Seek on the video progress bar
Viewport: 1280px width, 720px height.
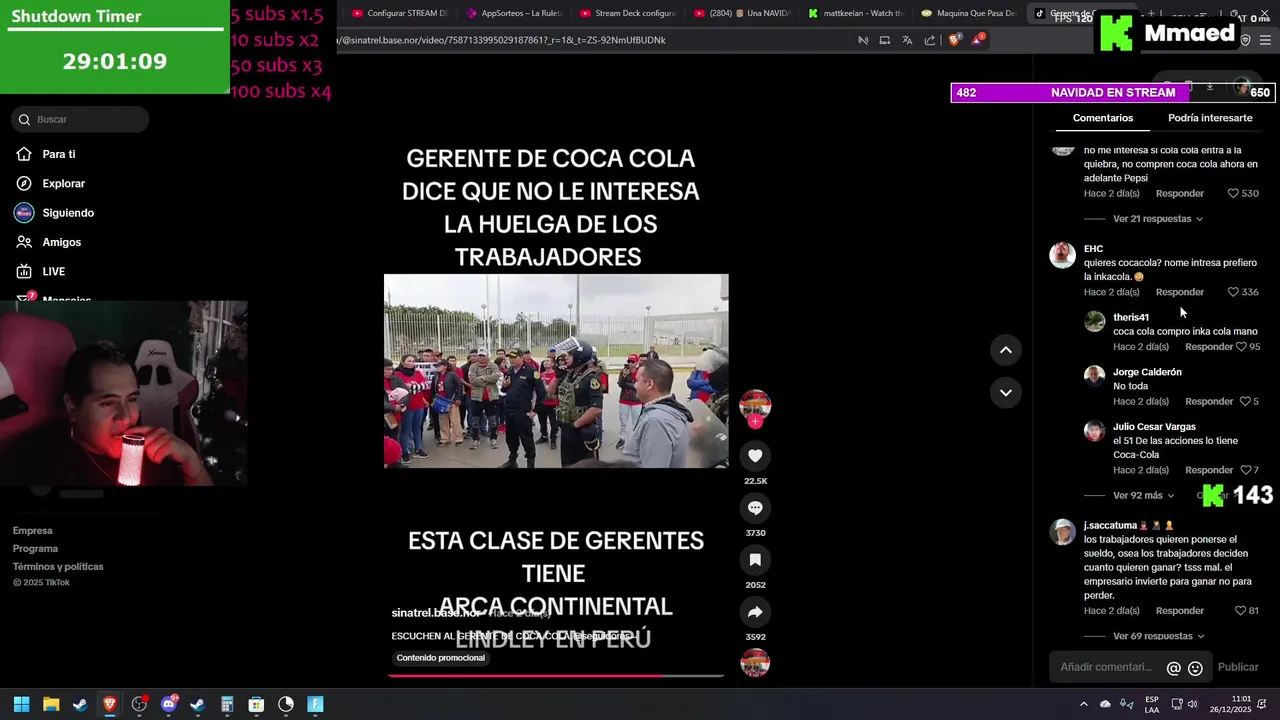pos(556,675)
